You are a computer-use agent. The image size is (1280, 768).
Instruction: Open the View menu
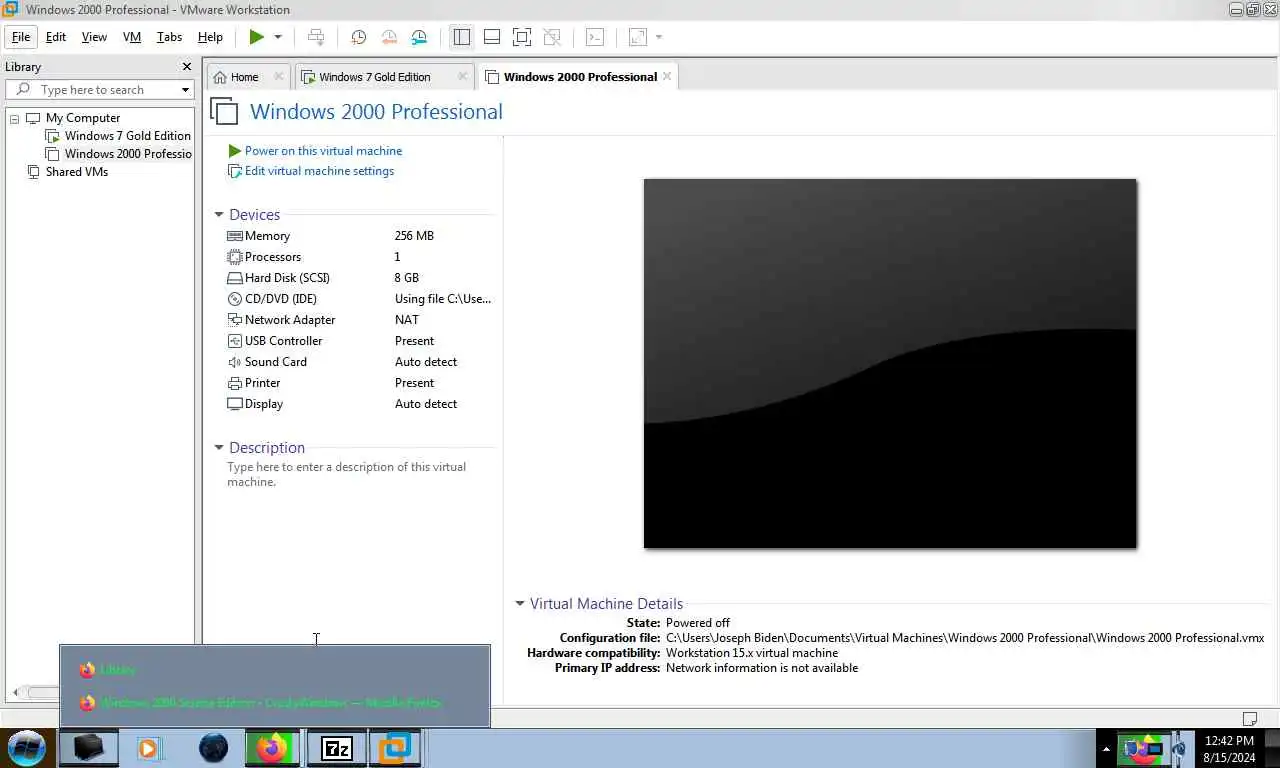94,37
